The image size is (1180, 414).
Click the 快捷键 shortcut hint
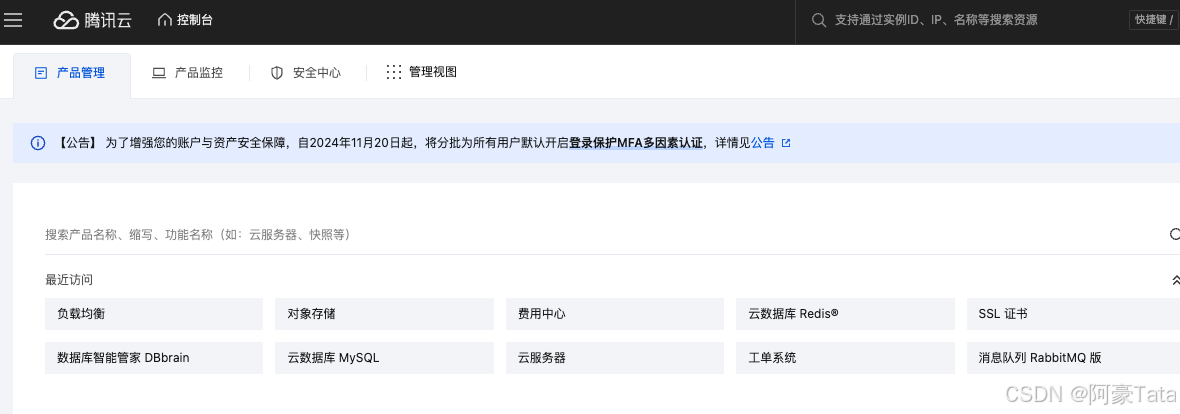point(1153,20)
